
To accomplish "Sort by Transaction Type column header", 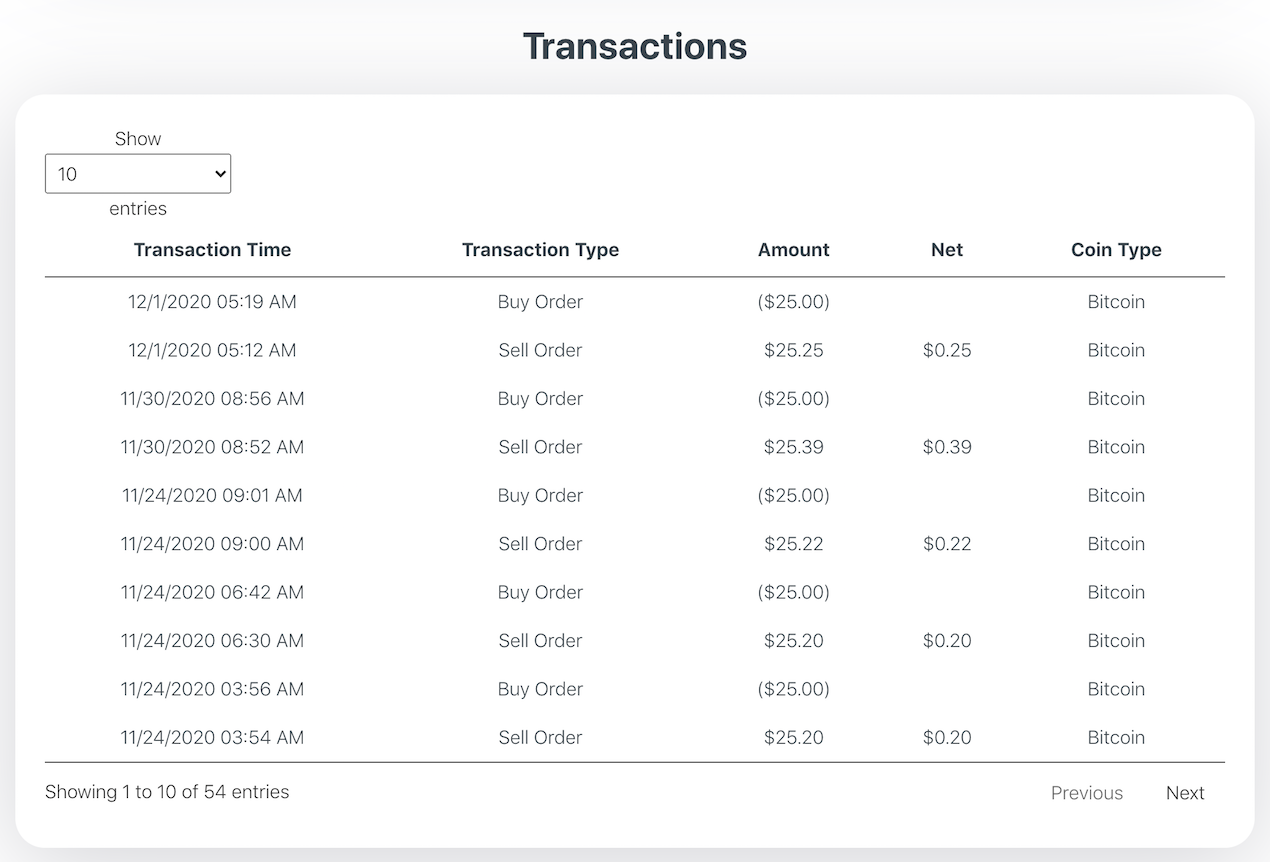I will click(540, 250).
